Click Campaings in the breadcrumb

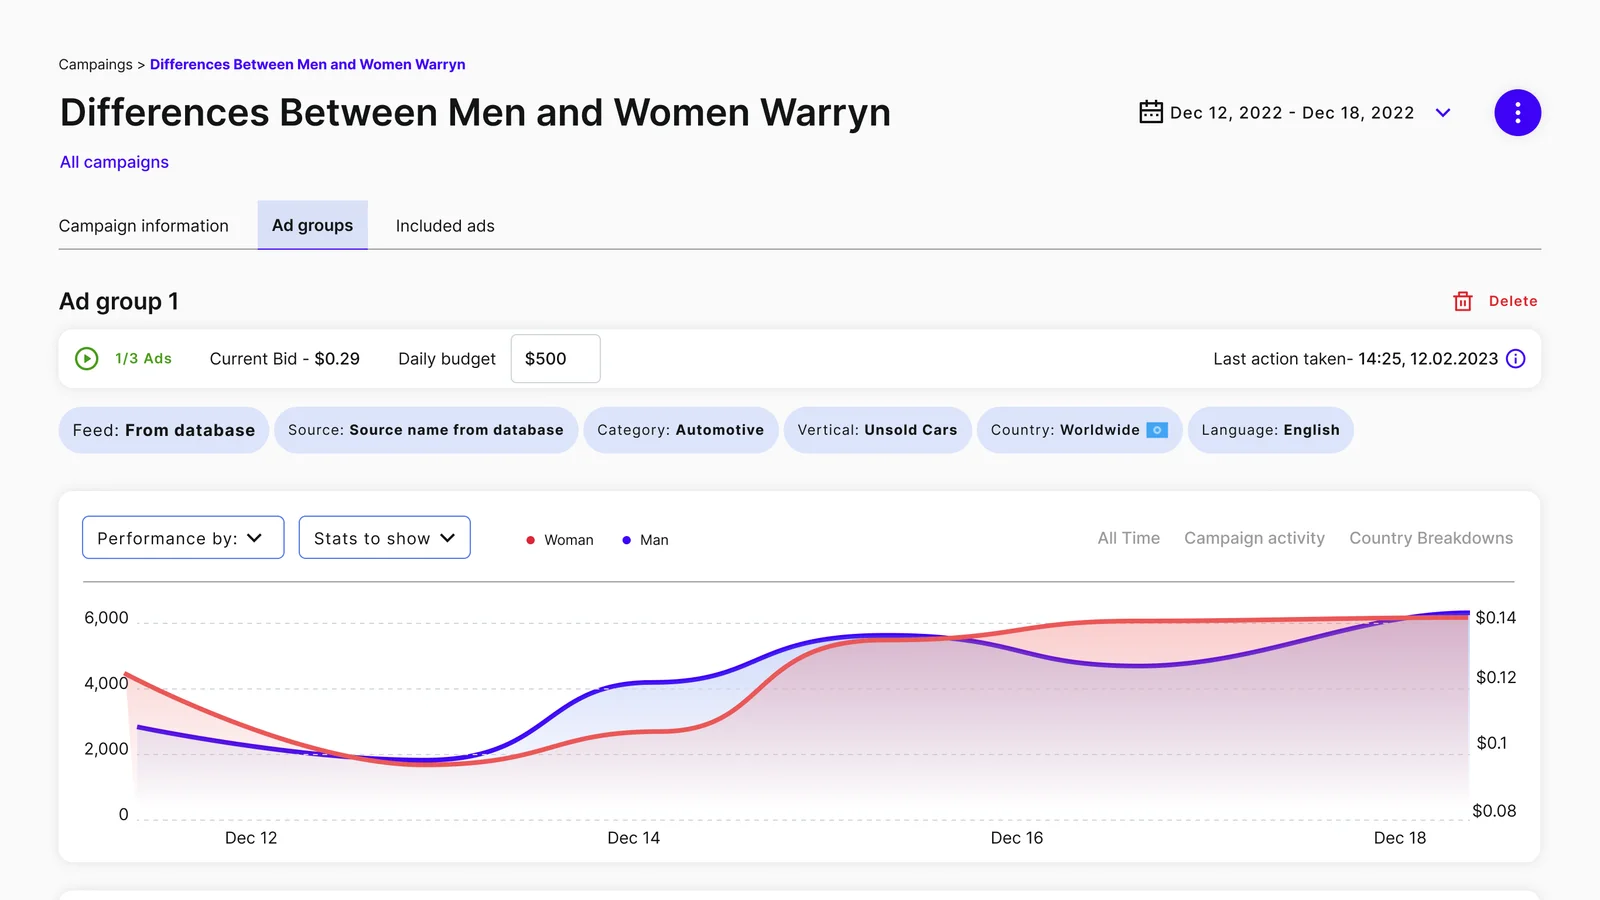tap(95, 64)
